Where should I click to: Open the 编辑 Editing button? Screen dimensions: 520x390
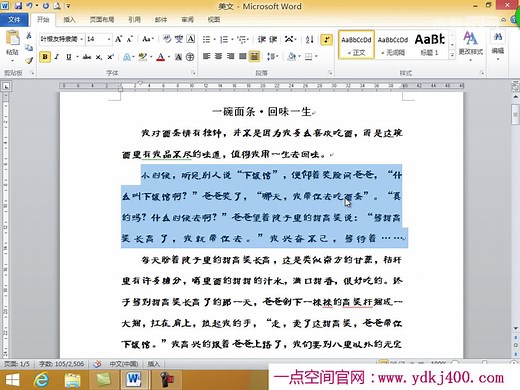coord(498,46)
